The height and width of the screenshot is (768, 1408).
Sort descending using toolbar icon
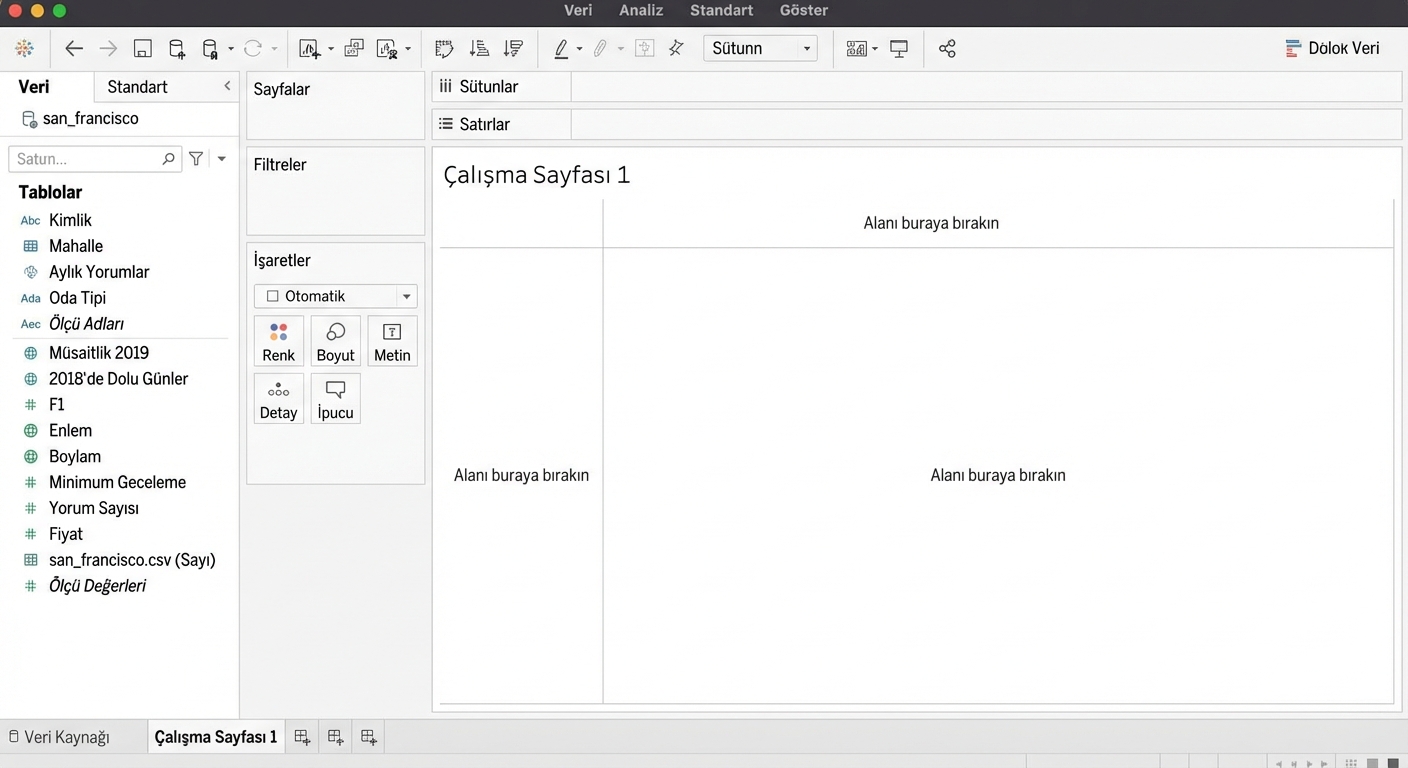tap(513, 48)
